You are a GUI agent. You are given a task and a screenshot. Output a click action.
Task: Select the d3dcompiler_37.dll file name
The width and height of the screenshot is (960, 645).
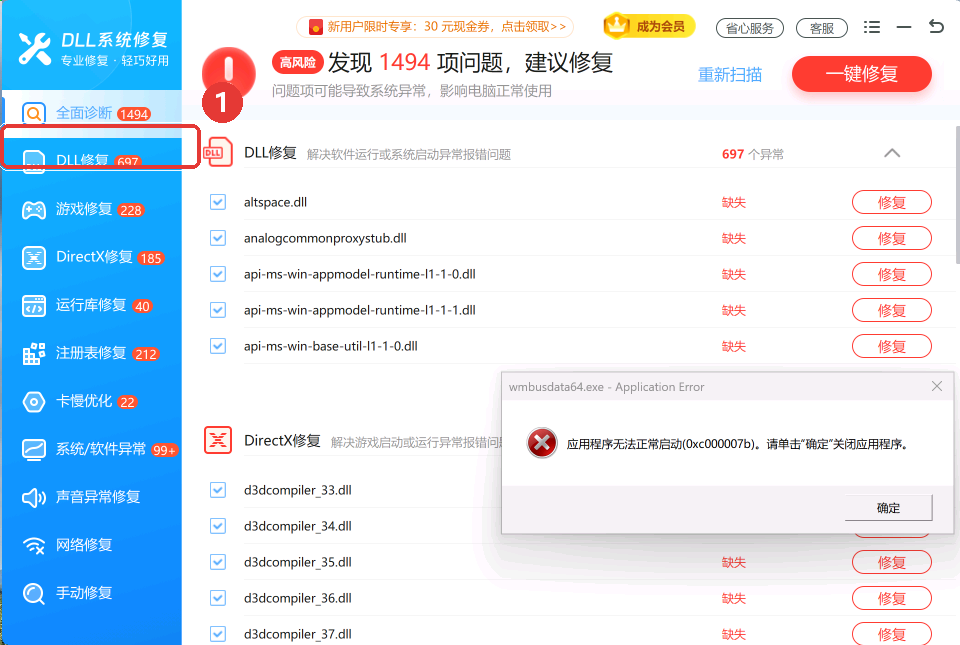click(x=298, y=634)
